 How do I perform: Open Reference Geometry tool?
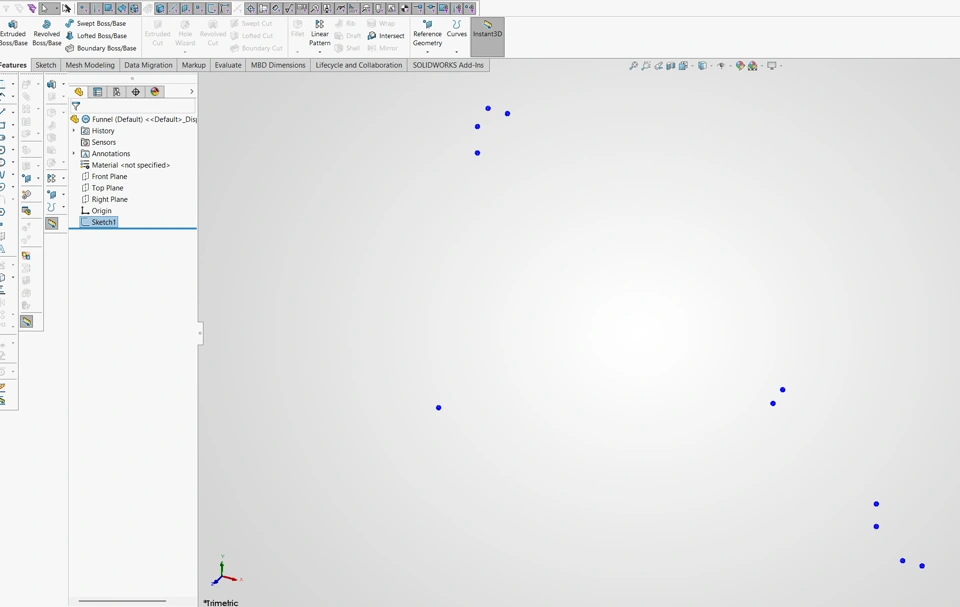click(427, 33)
